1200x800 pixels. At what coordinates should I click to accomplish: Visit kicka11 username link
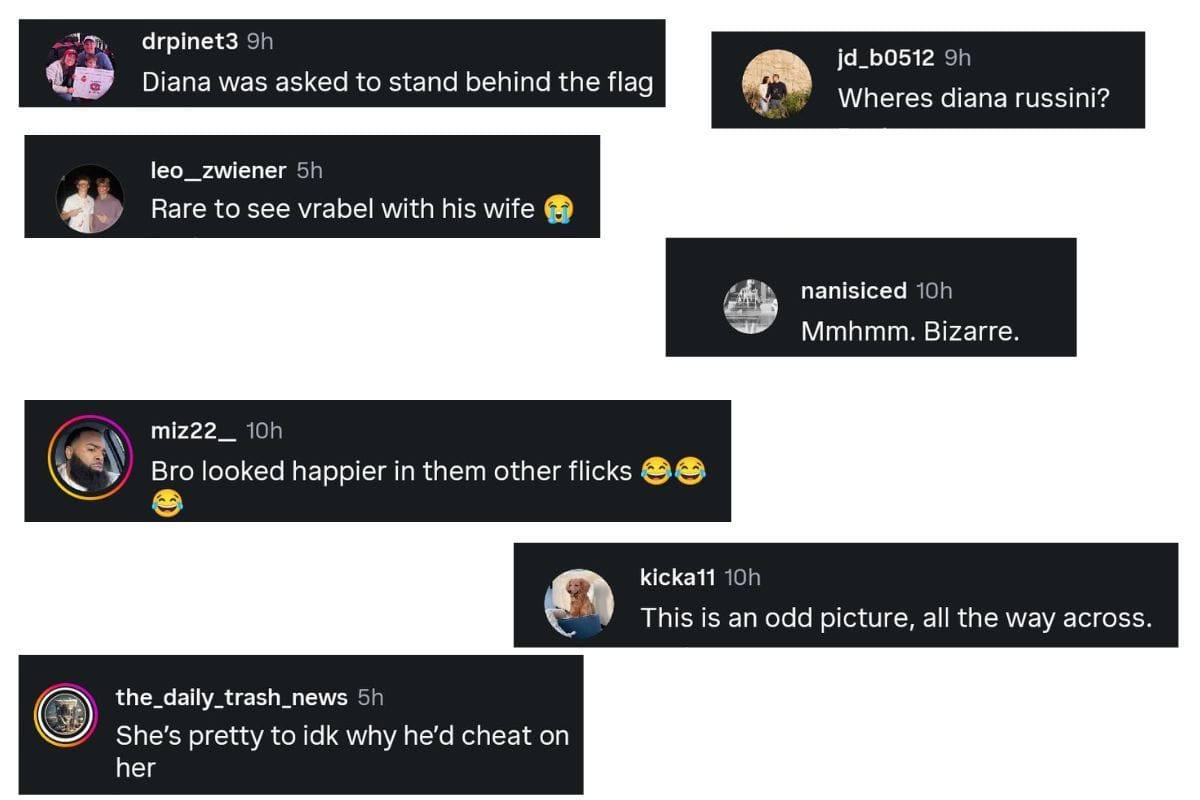677,577
